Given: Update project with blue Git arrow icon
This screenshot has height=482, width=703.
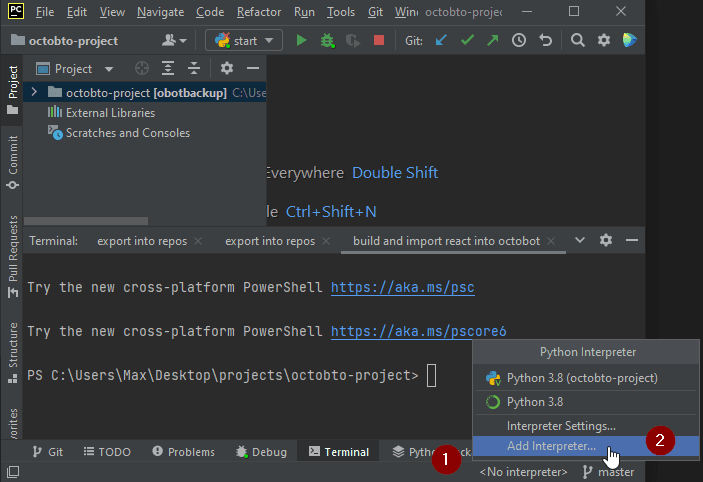Looking at the screenshot, I should pyautogui.click(x=441, y=41).
